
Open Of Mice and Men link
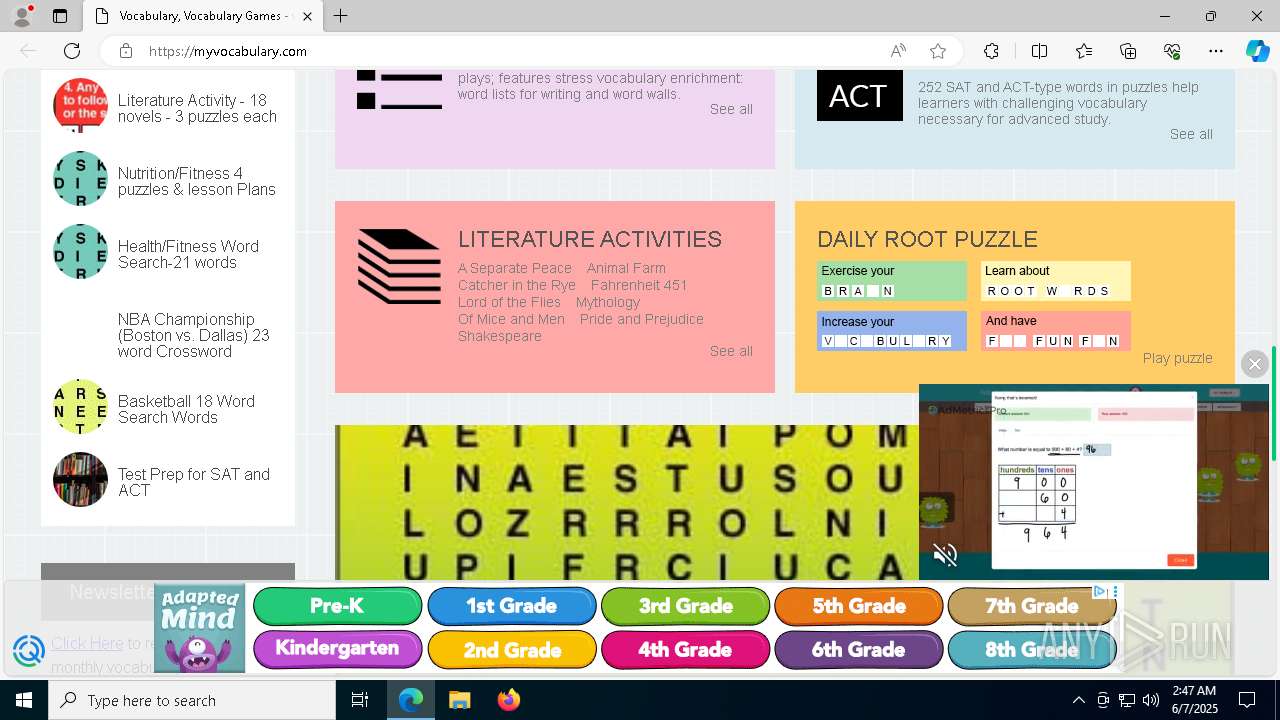coord(511,319)
